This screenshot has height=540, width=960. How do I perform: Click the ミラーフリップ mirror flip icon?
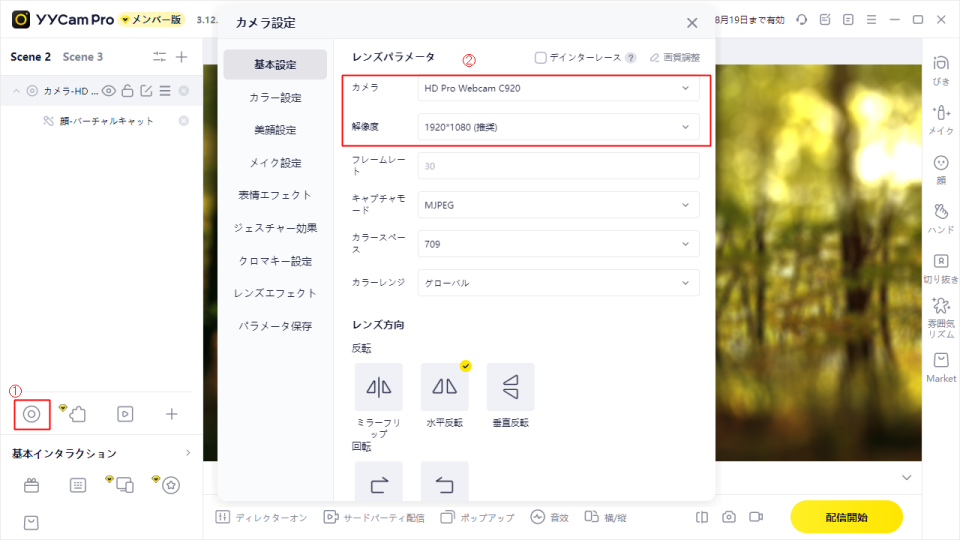378,387
